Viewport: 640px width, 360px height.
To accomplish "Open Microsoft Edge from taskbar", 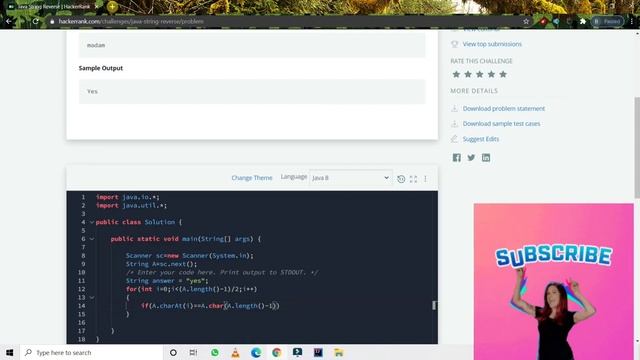I will pyautogui.click(x=256, y=352).
